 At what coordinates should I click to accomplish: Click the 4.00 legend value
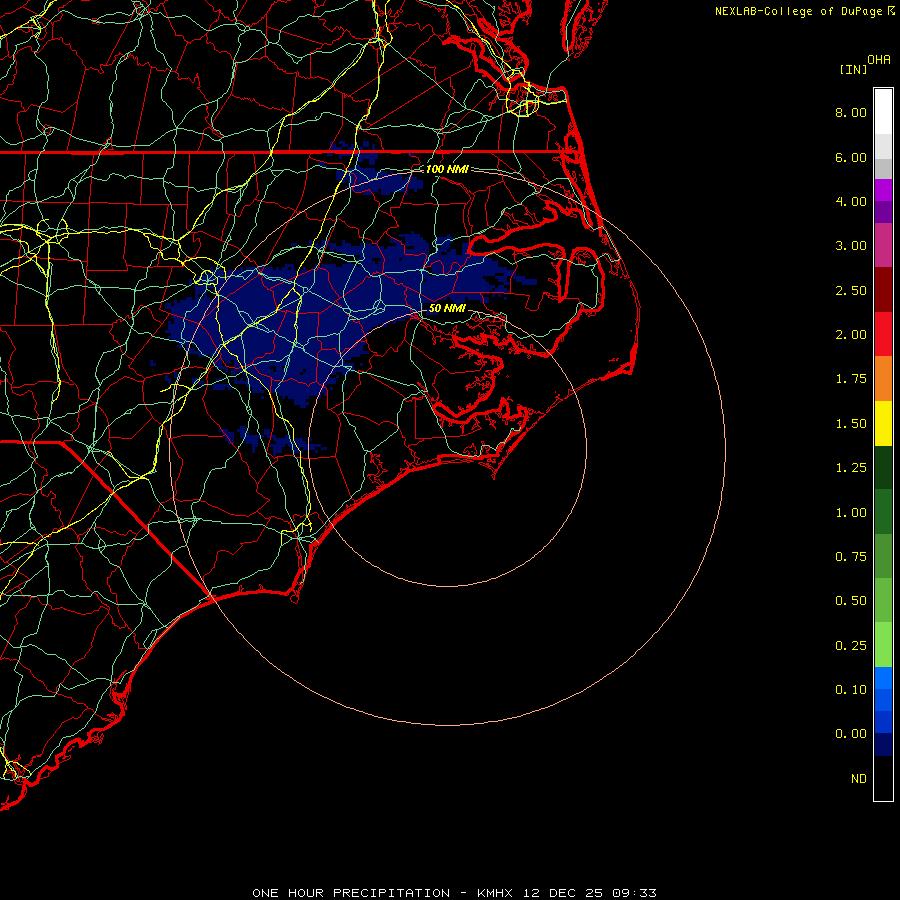point(851,201)
